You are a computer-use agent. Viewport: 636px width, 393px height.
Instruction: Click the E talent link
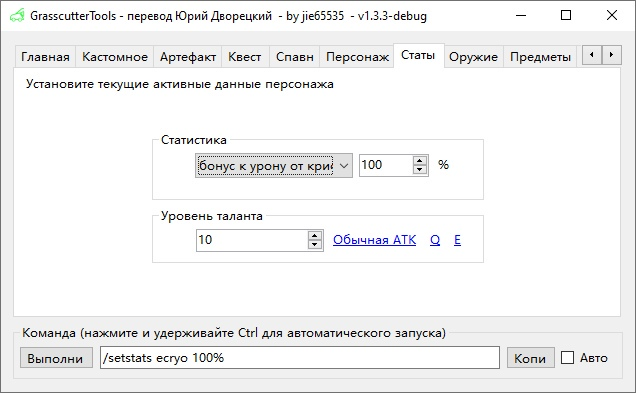coord(457,240)
